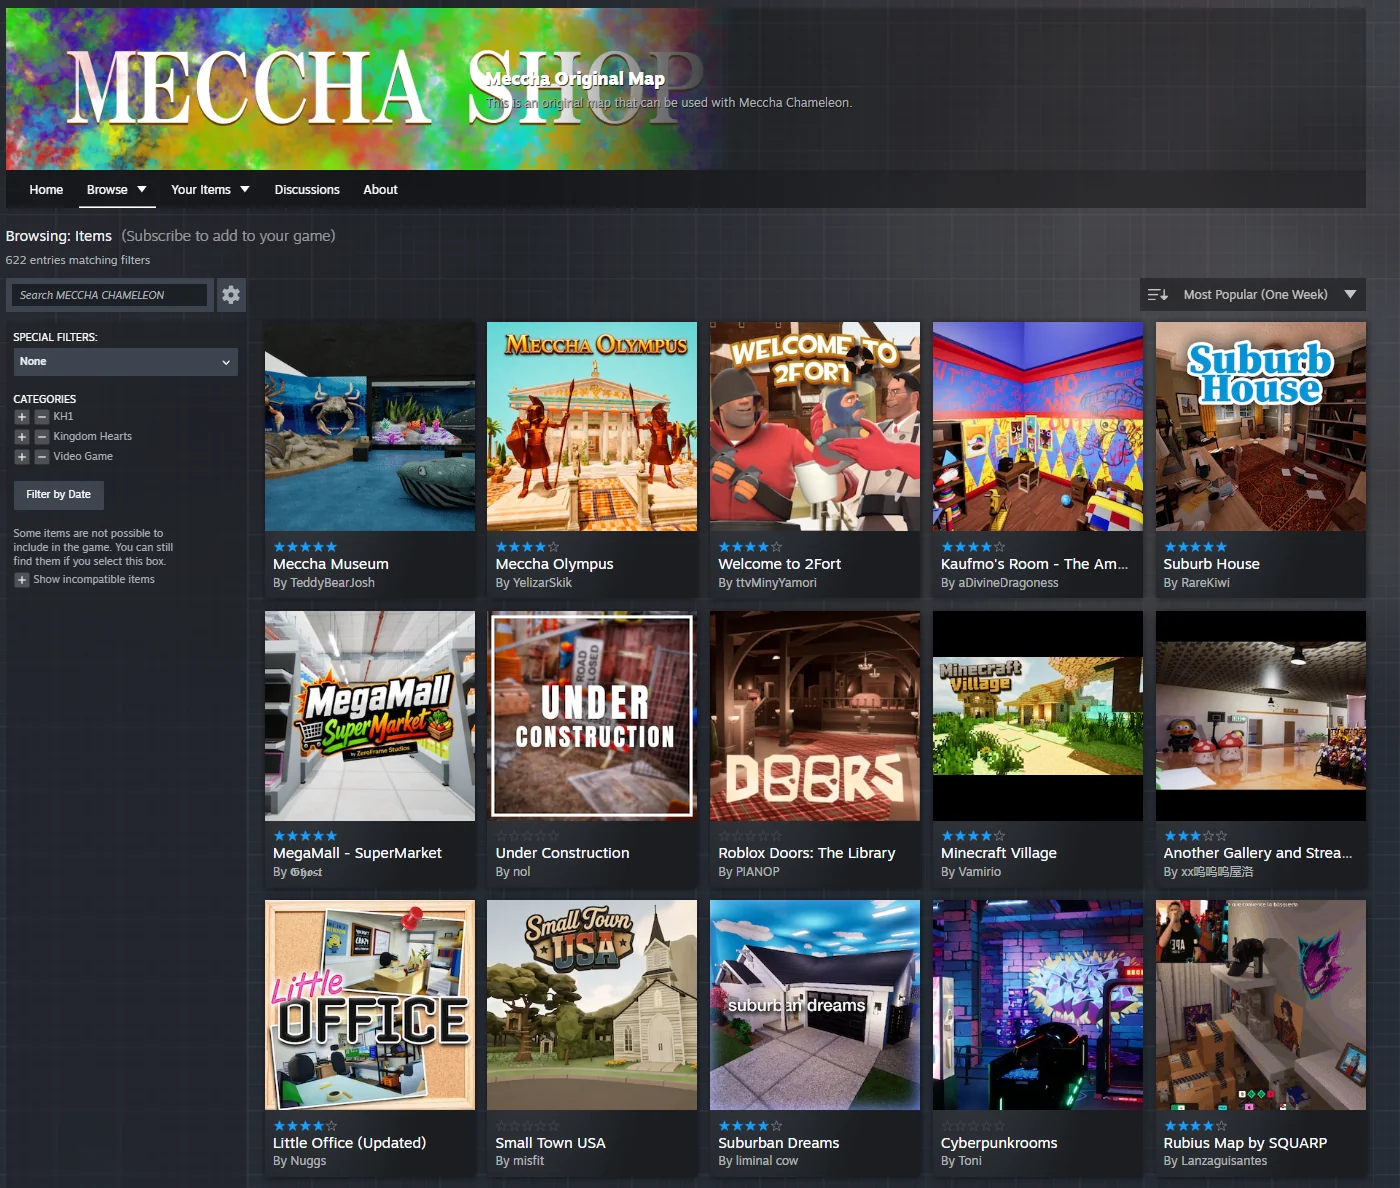Screen dimensions: 1400x1188
Task: Open Meccha Museum thumbnail
Action: point(370,426)
